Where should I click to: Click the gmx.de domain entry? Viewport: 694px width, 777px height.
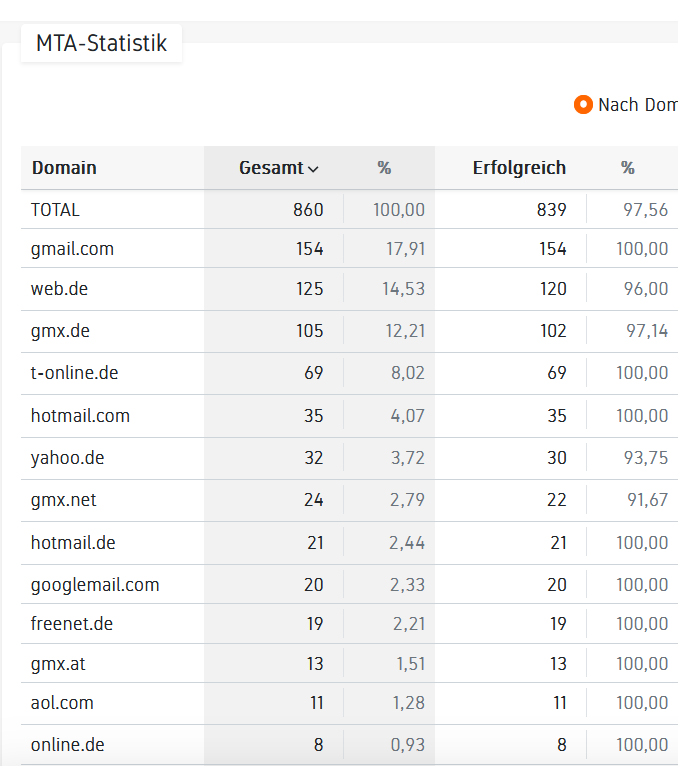60,331
